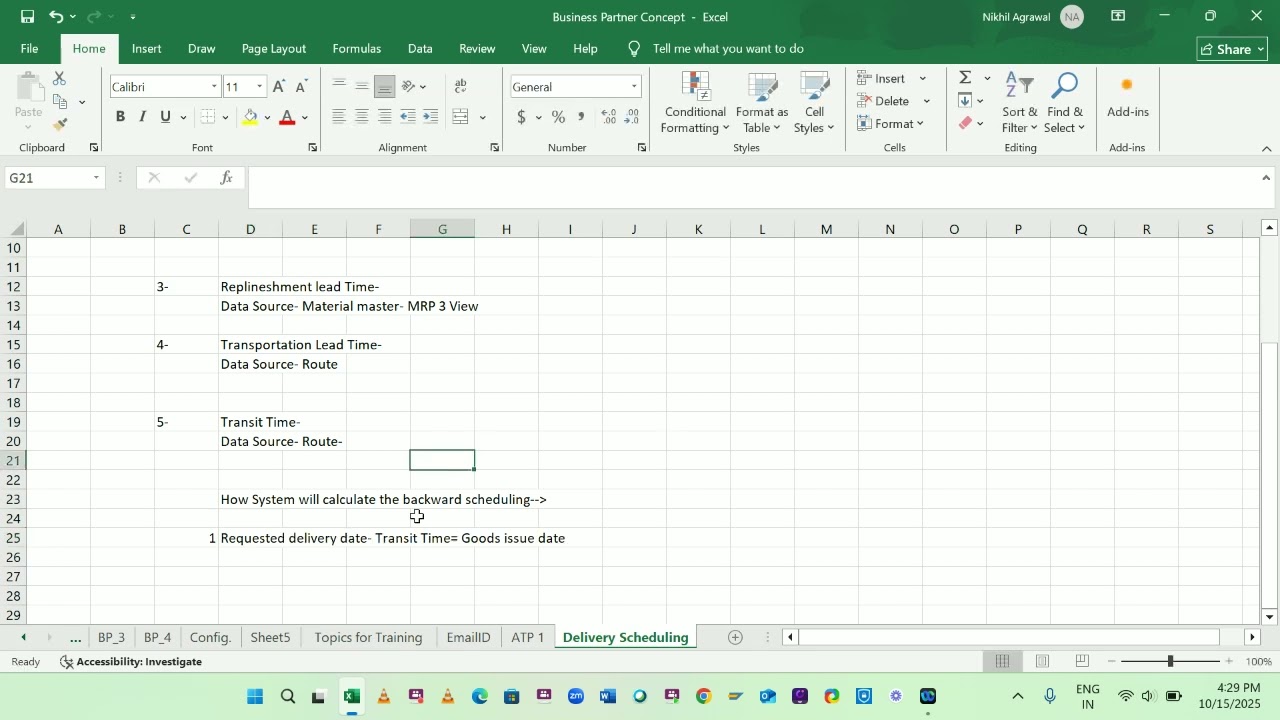The height and width of the screenshot is (720, 1280).
Task: Click the Clear eraser icon
Action: [965, 123]
